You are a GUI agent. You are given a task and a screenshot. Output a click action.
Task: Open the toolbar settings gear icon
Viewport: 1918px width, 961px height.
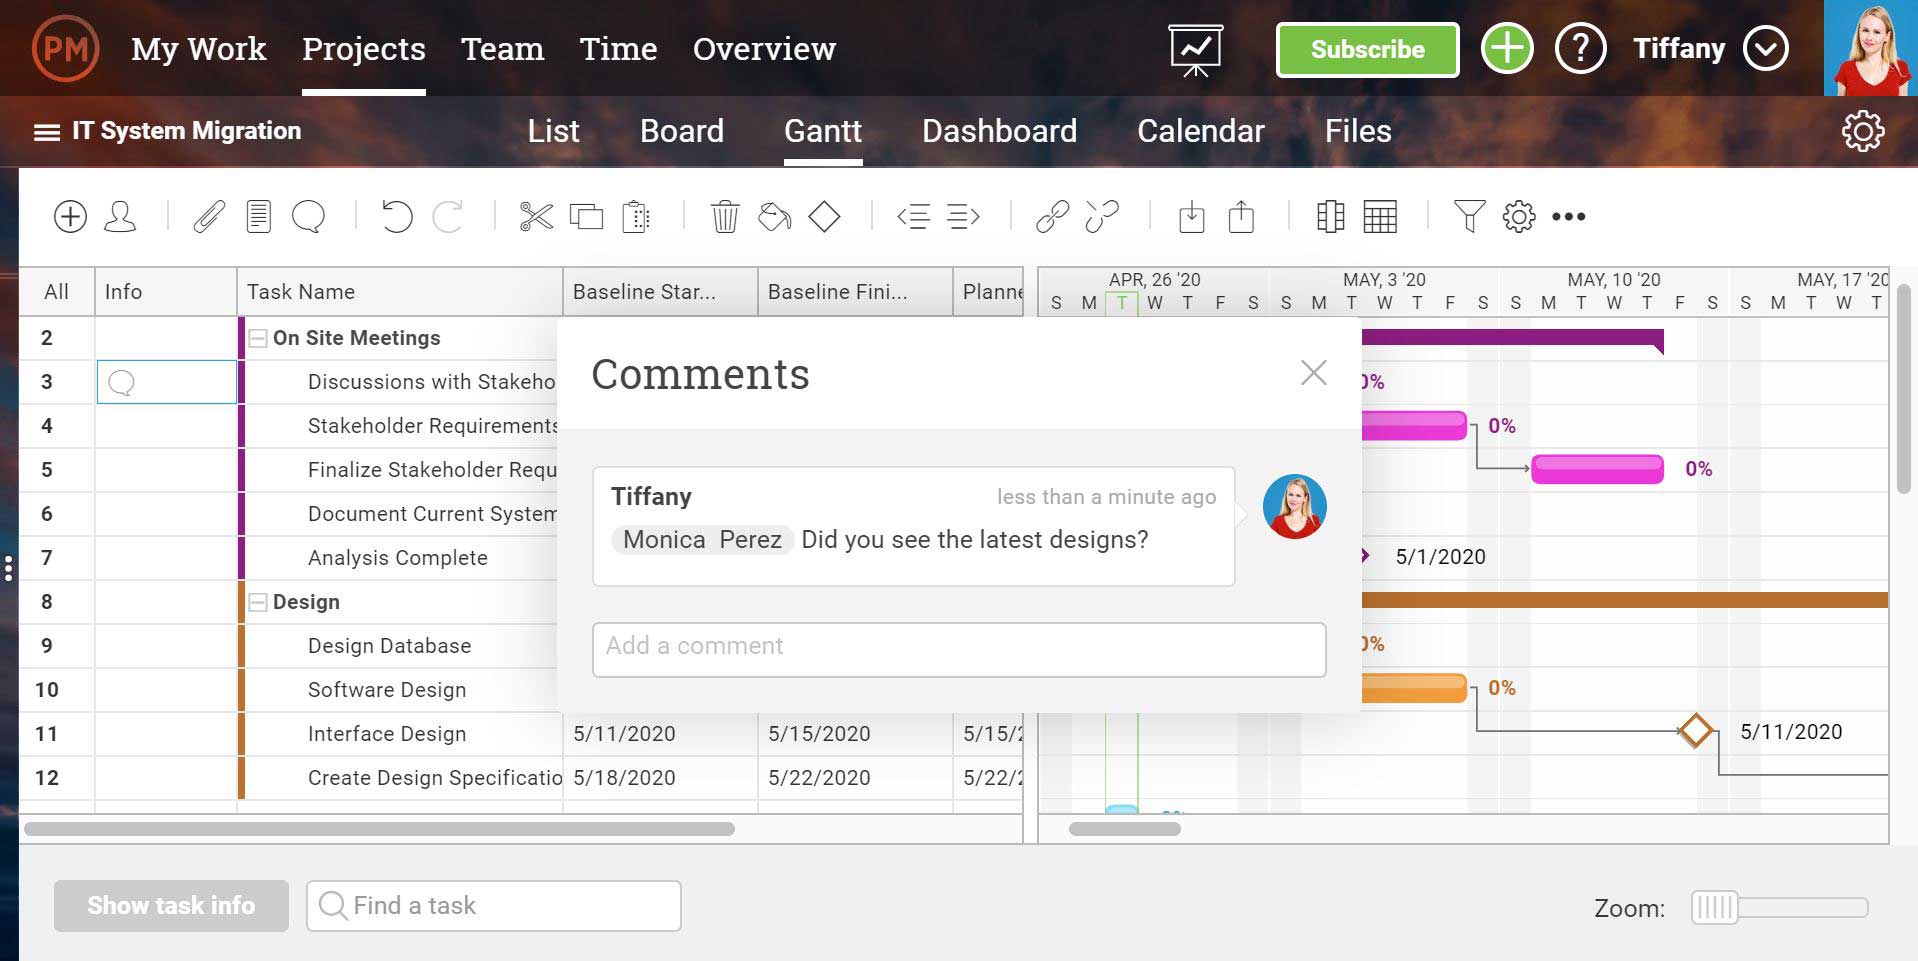click(x=1518, y=216)
